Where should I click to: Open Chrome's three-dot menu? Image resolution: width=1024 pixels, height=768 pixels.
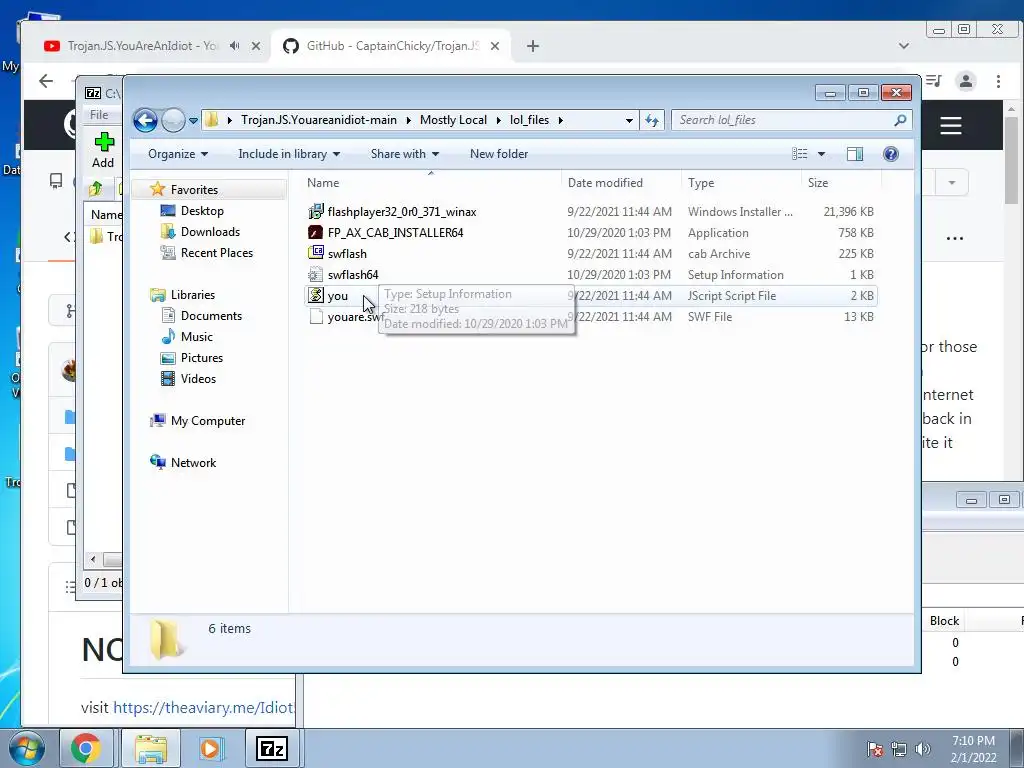pos(999,81)
